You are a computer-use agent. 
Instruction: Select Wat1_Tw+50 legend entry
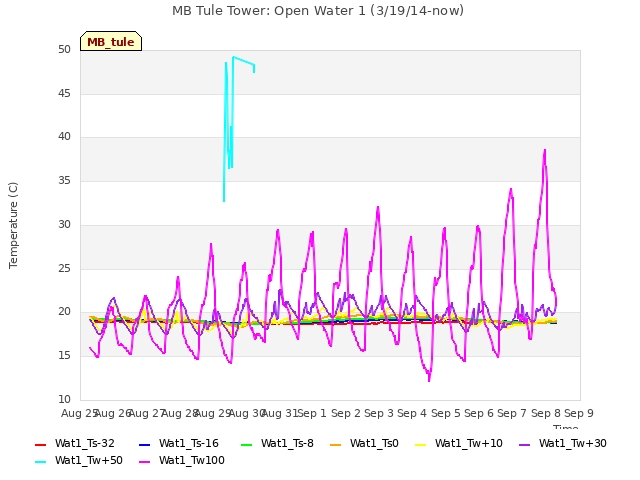pos(79,460)
